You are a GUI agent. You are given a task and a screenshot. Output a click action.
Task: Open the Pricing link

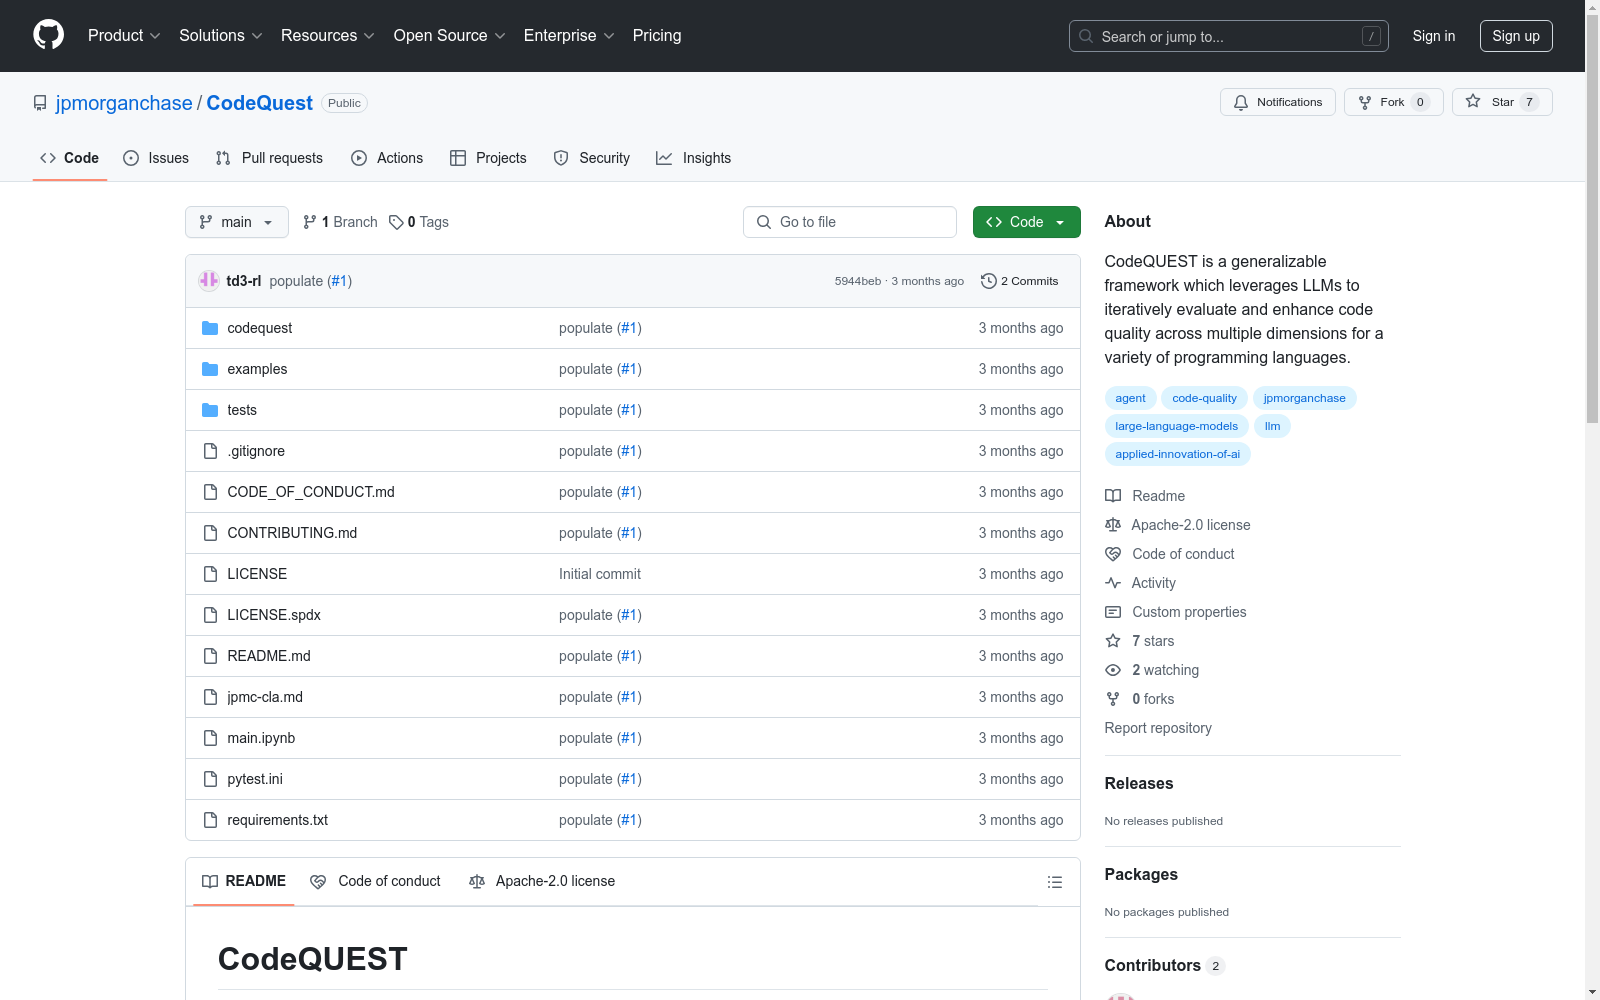657,35
